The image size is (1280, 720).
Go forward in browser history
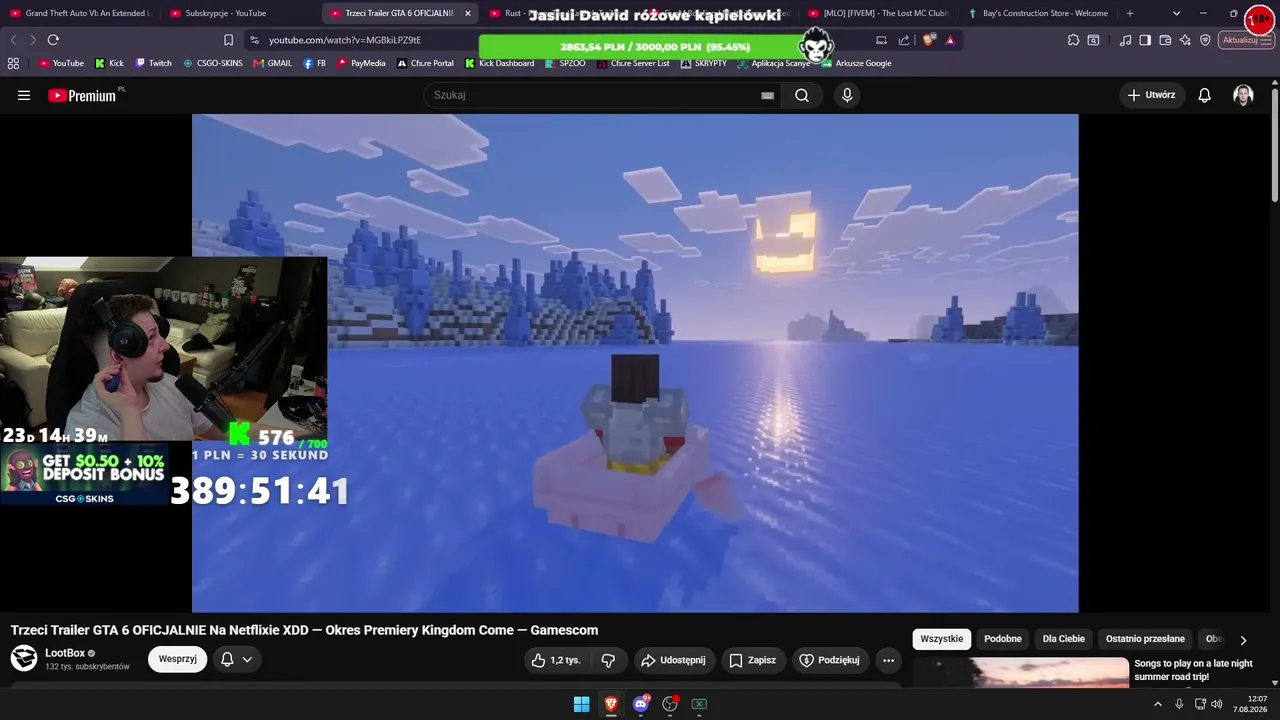(x=33, y=40)
